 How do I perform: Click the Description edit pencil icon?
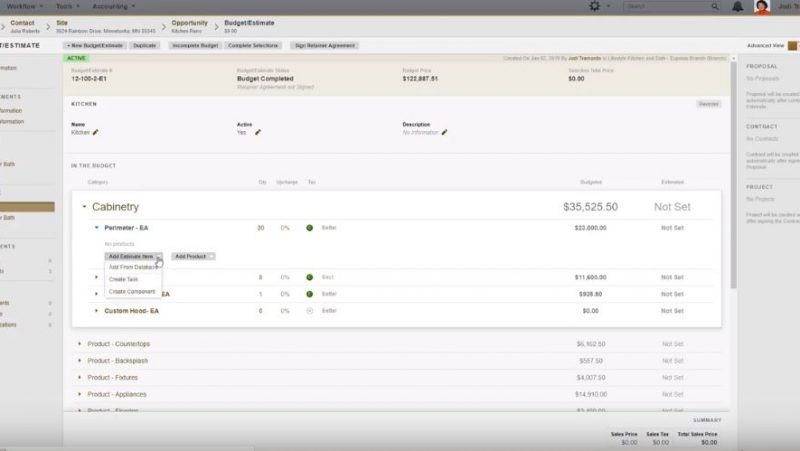tap(444, 132)
